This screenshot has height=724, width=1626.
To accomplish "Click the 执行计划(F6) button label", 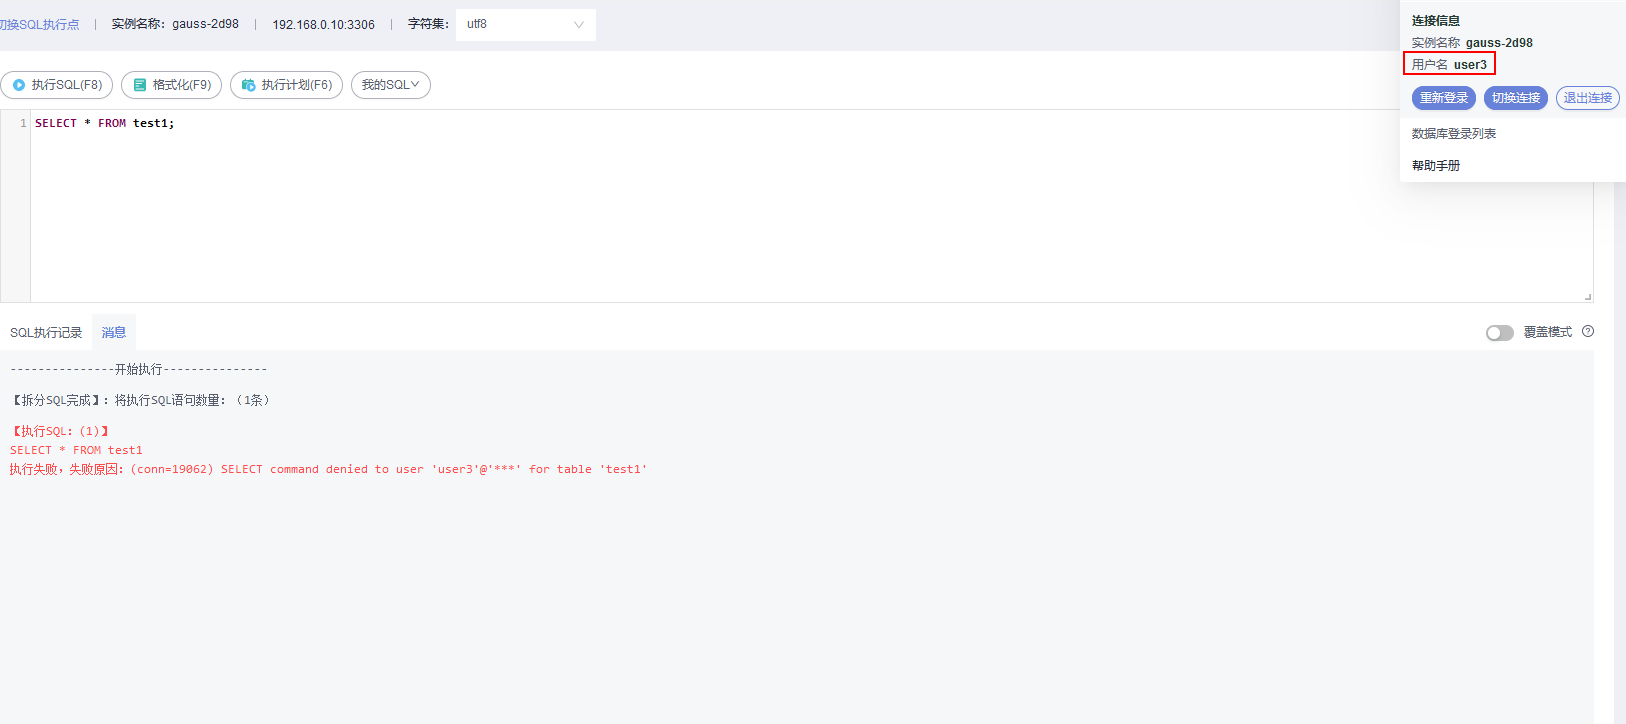I will tap(297, 85).
